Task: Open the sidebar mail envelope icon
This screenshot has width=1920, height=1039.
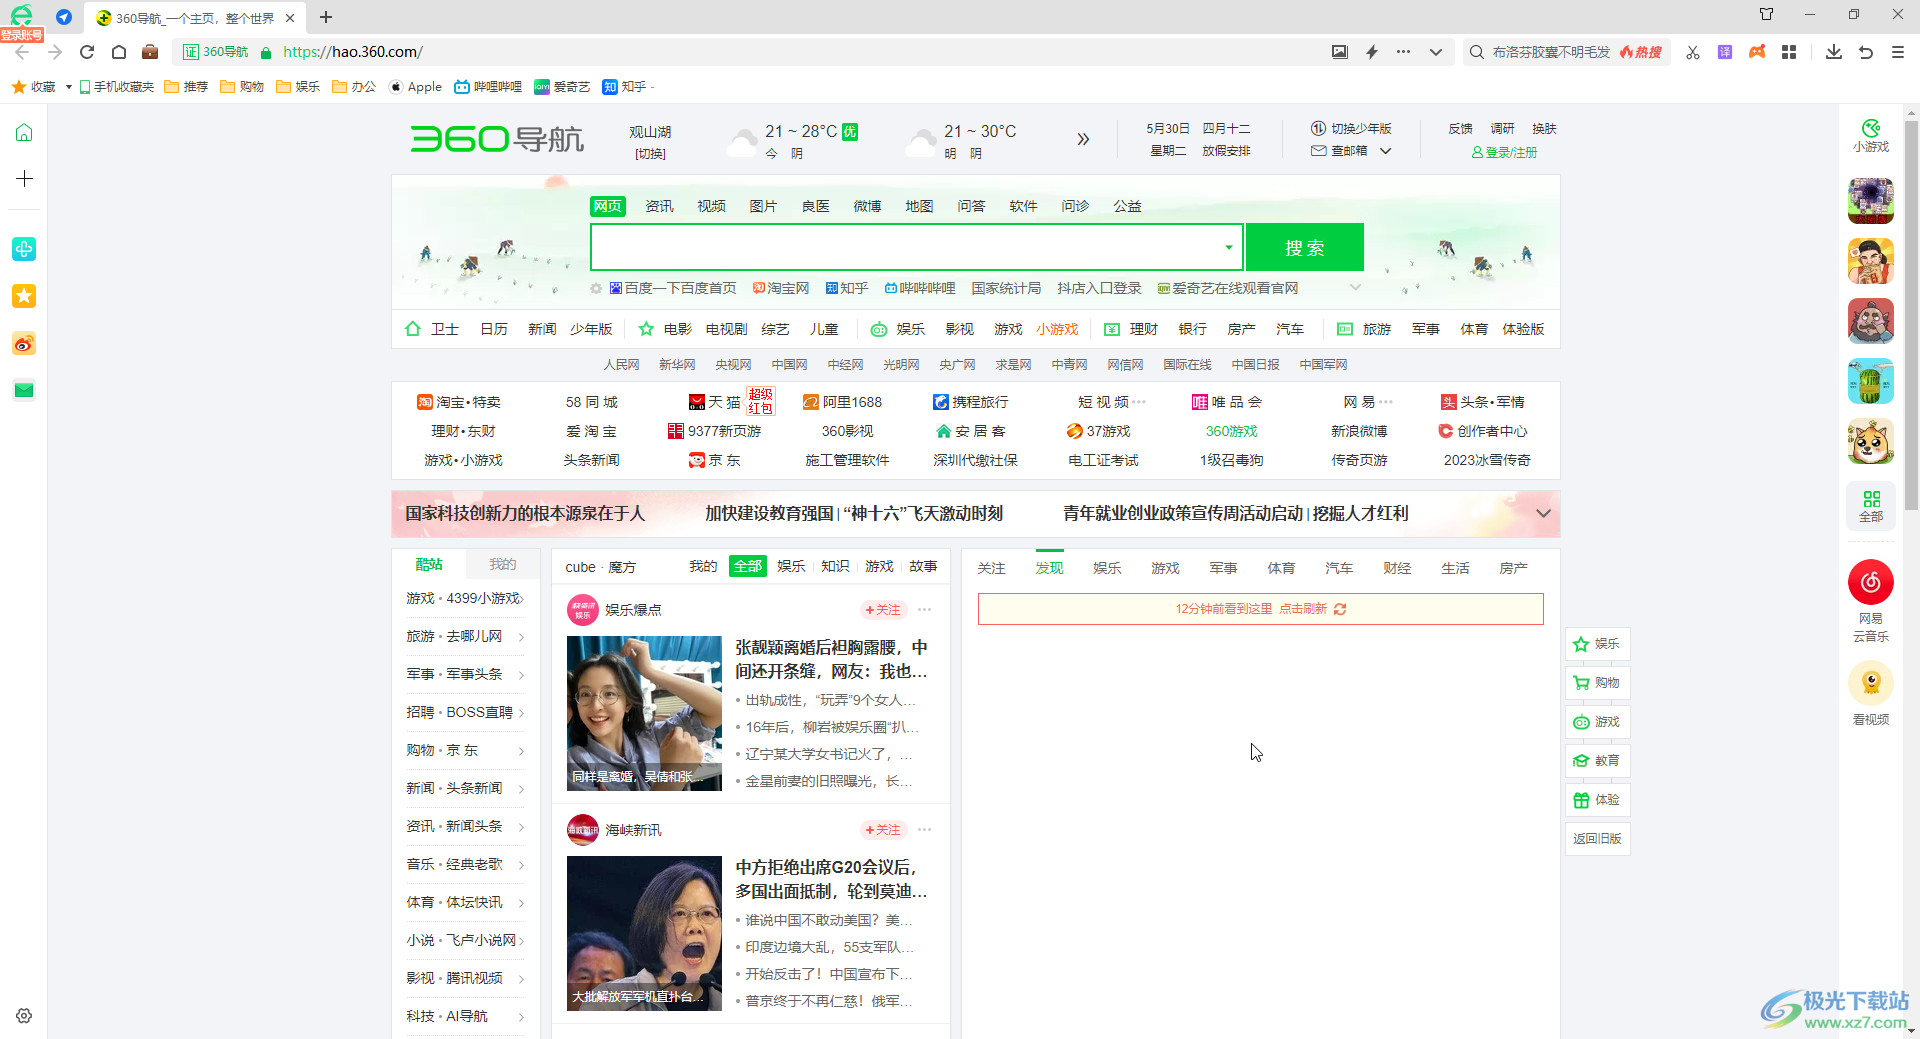Action: pyautogui.click(x=24, y=390)
